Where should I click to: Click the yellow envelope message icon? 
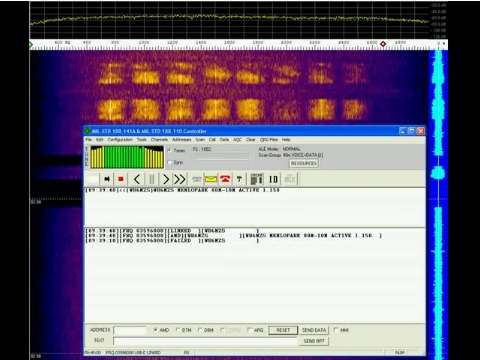click(211, 179)
